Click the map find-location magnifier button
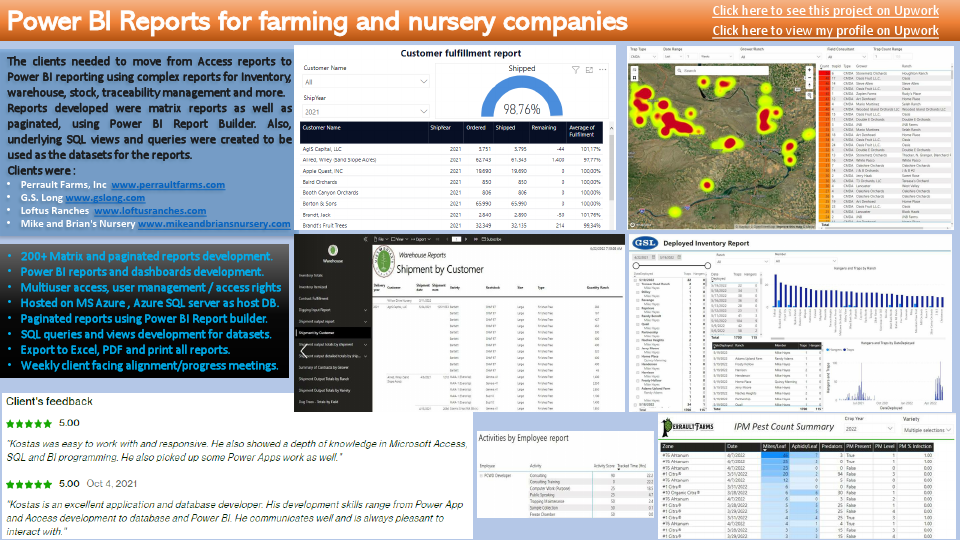960x540 pixels. [x=809, y=96]
